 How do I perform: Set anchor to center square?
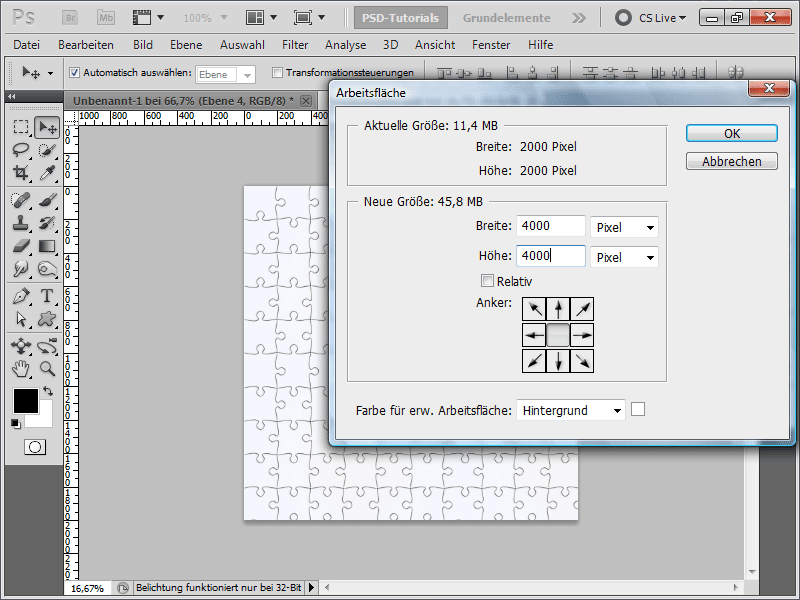[x=558, y=335]
